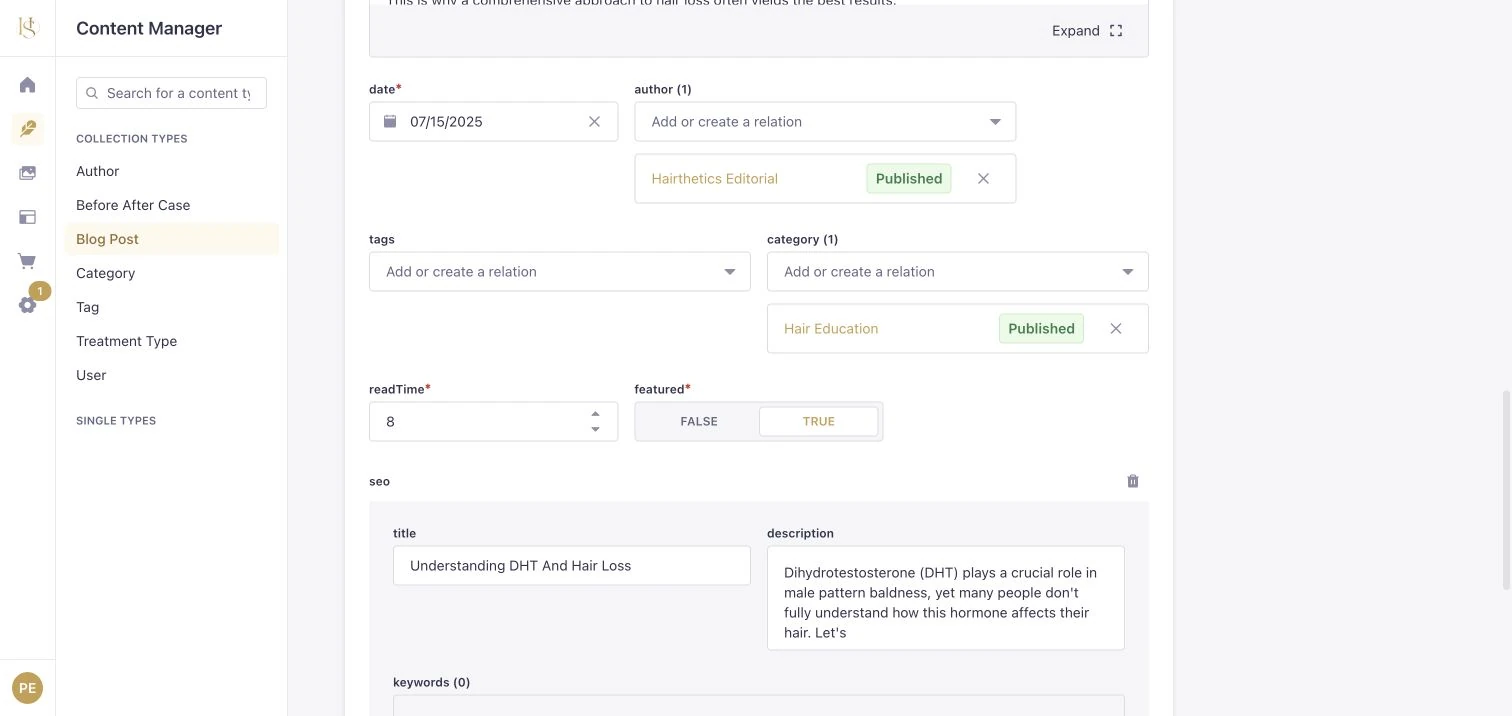Focus the seo title input
Image resolution: width=1512 pixels, height=716 pixels.
click(x=571, y=565)
